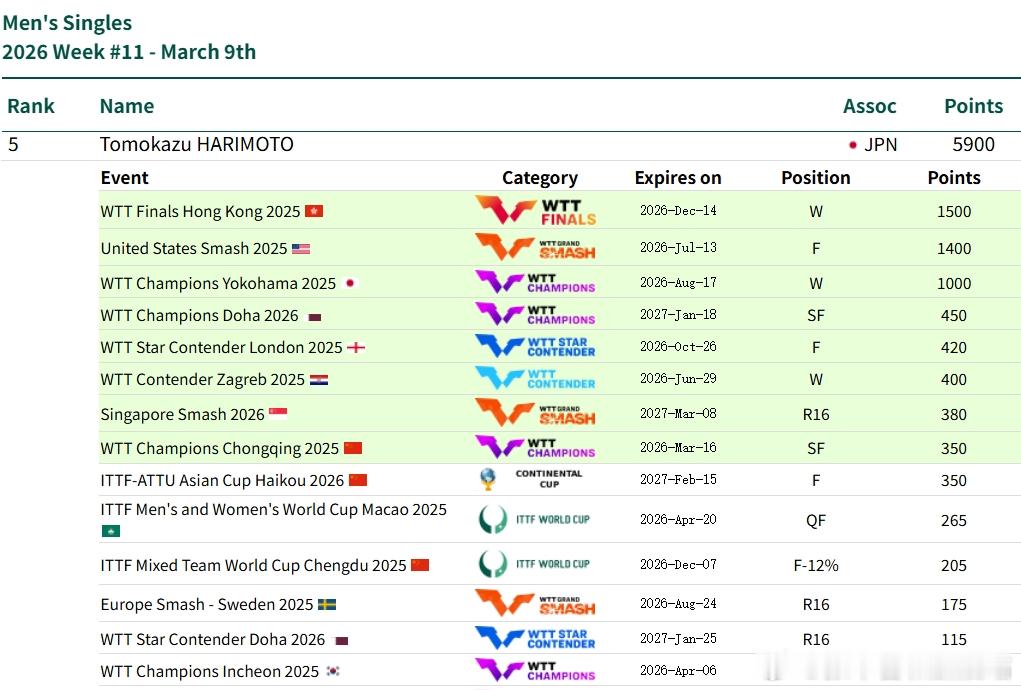Screen dimensions: 1021x690
Task: Open the Singapore Smash 2026 event link
Action: pyautogui.click(x=182, y=415)
